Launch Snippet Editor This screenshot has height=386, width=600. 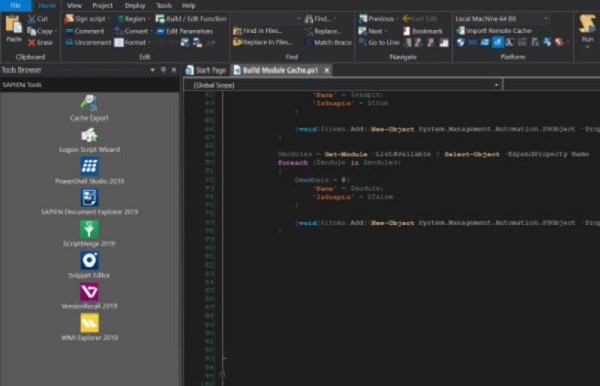[89, 265]
